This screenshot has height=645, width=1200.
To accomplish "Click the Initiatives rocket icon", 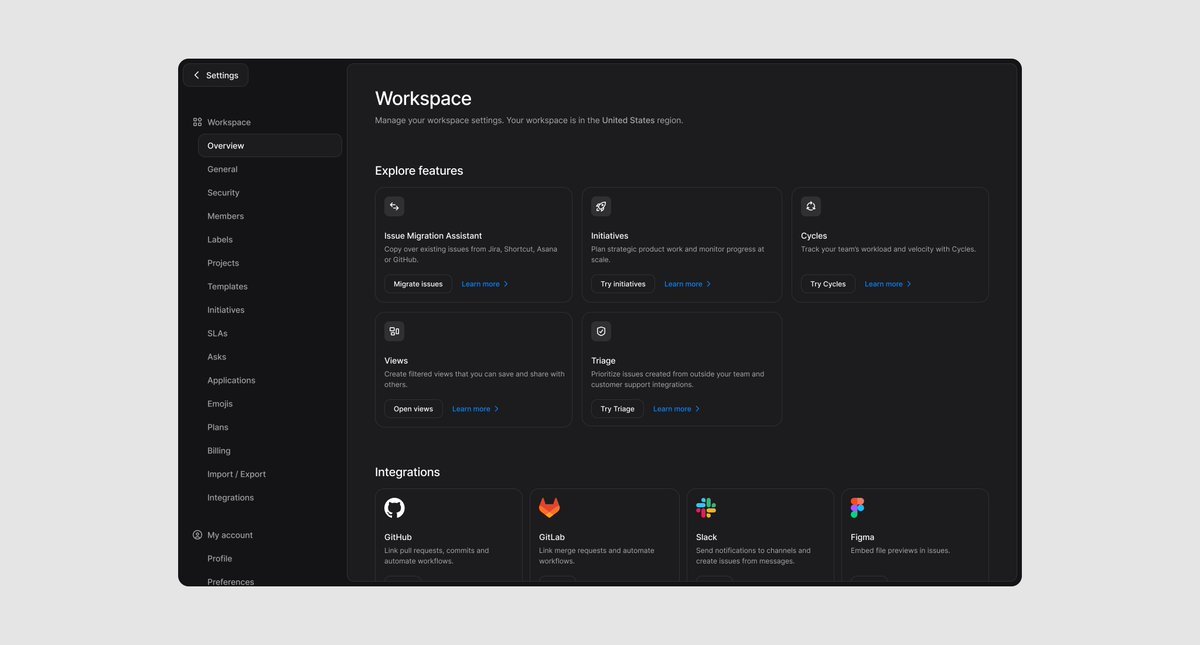I will click(601, 206).
